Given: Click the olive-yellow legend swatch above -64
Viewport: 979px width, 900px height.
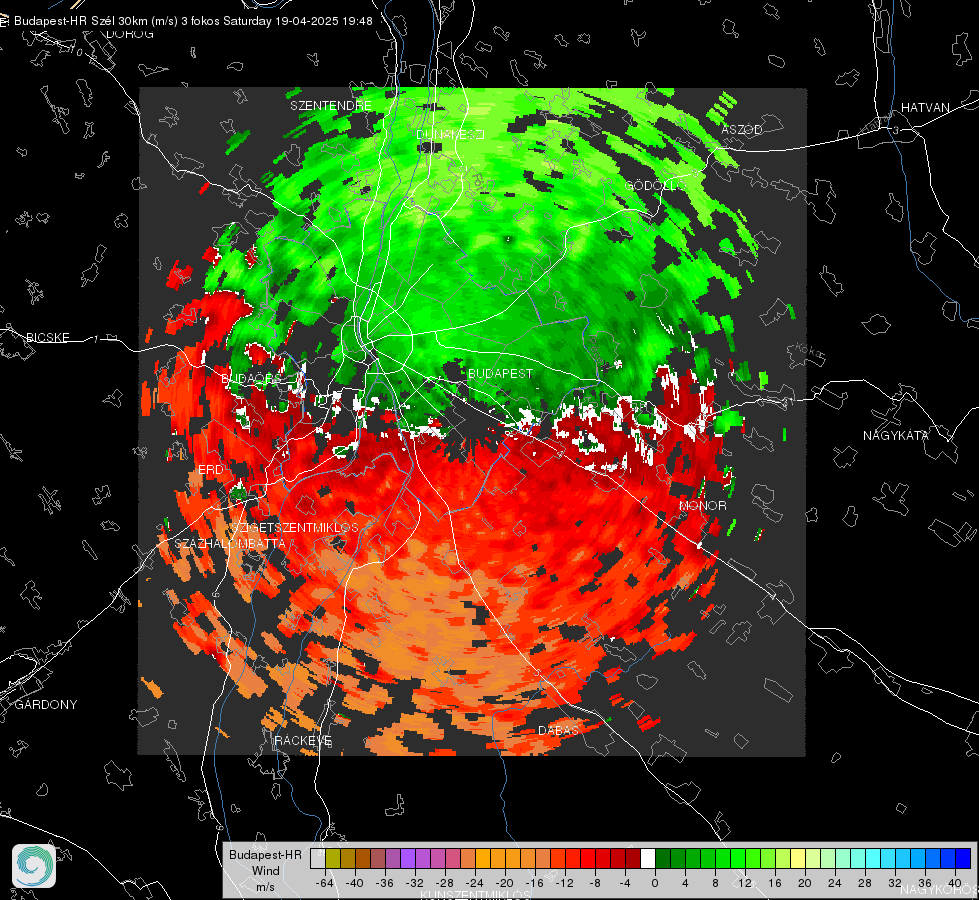Looking at the screenshot, I should pos(333,859).
